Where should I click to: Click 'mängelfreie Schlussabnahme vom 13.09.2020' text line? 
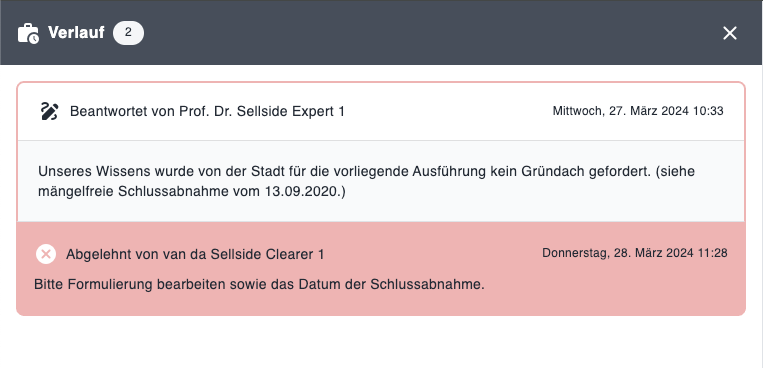192,191
